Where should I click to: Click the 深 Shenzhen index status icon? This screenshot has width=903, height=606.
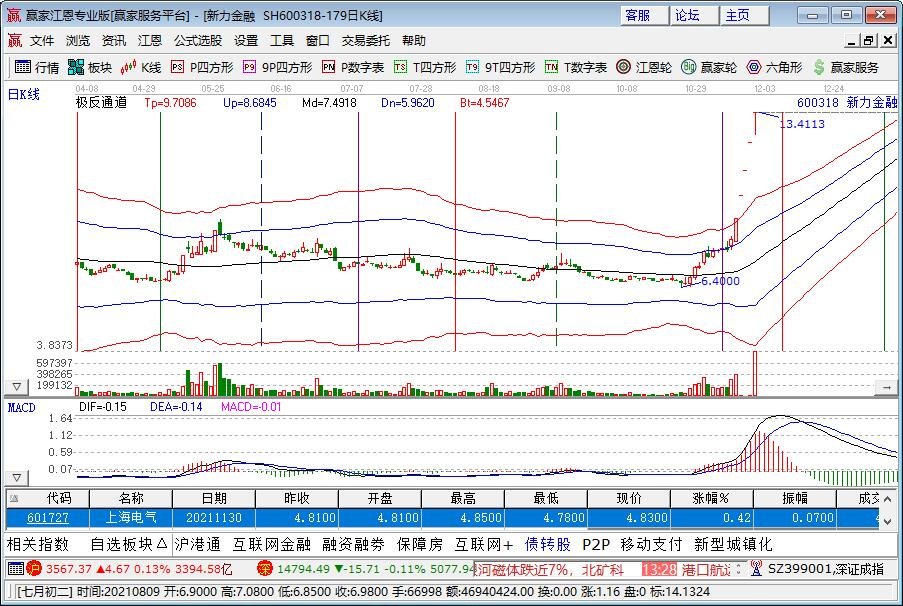pos(264,569)
